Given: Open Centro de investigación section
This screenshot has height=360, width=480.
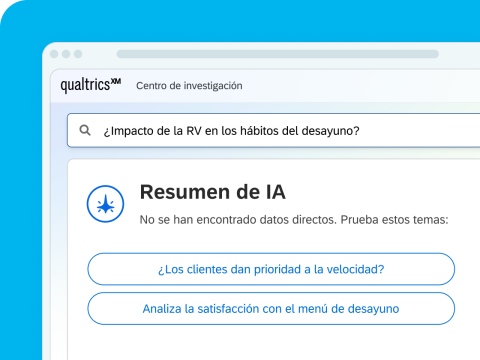Looking at the screenshot, I should click(x=189, y=86).
